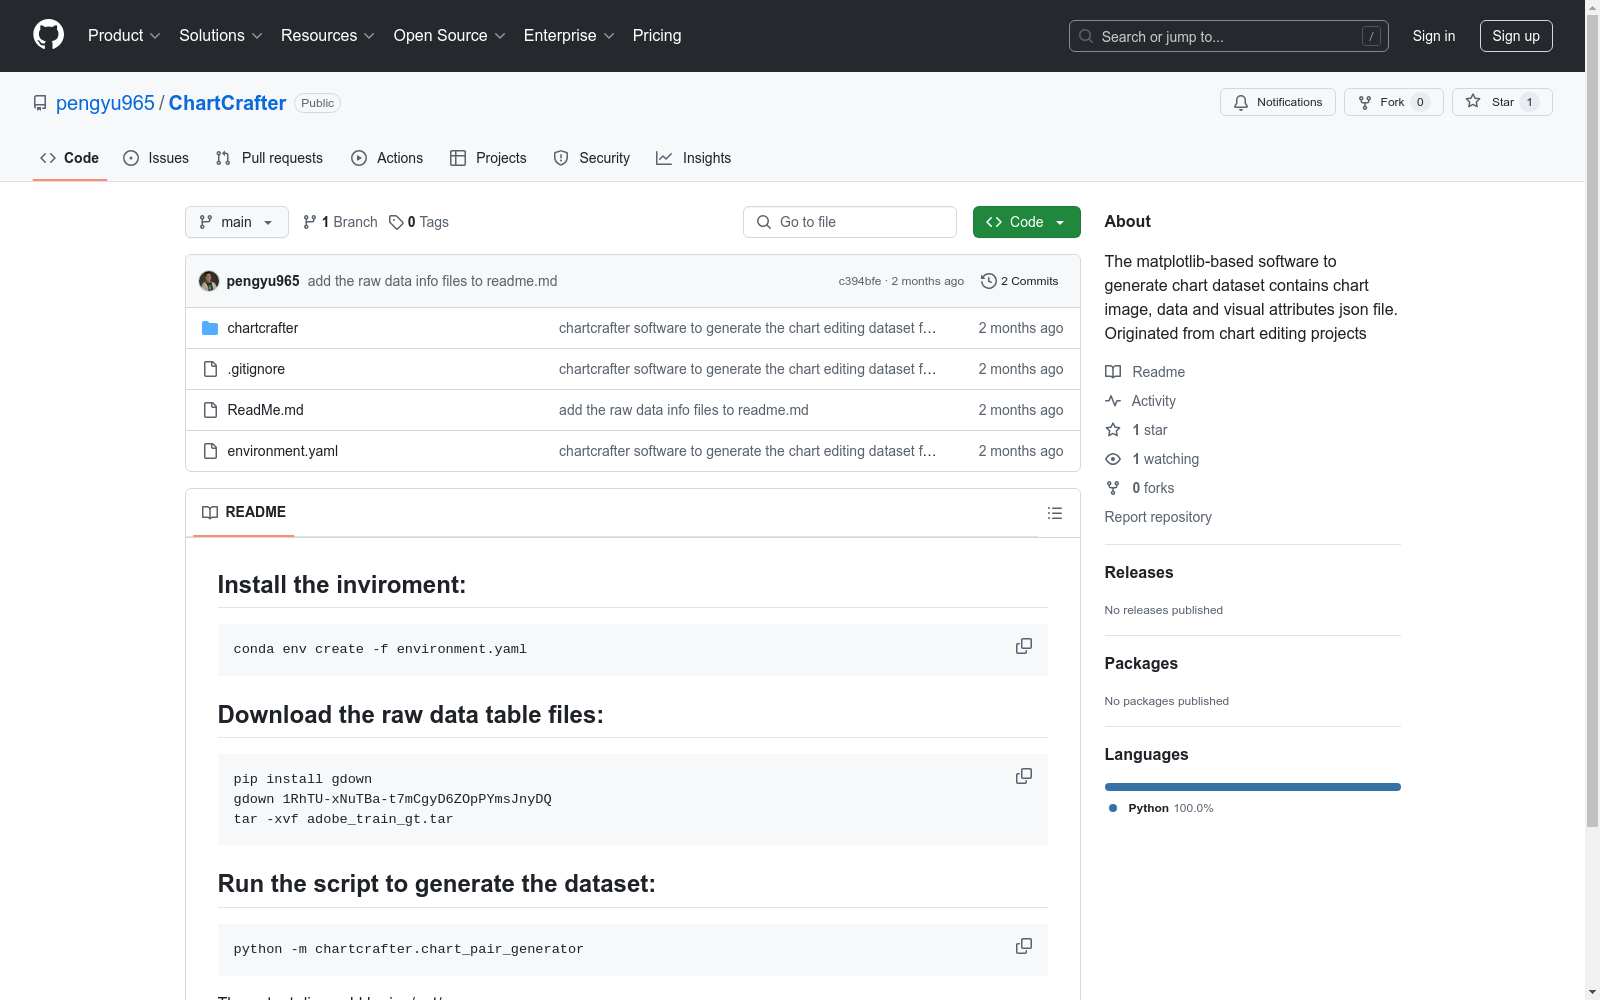Expand the Open Source menu
The width and height of the screenshot is (1600, 1000).
450,35
